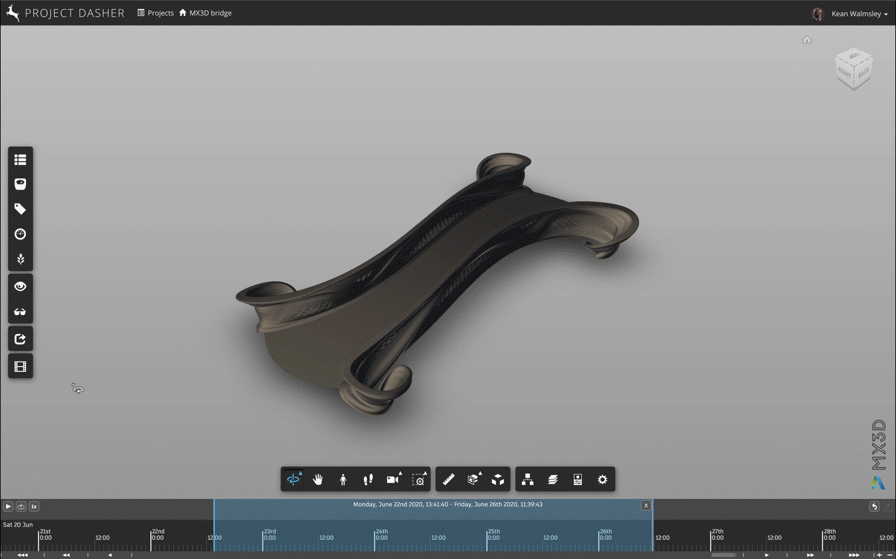Close the selected timeline range
This screenshot has height=559, width=896.
pyautogui.click(x=646, y=506)
